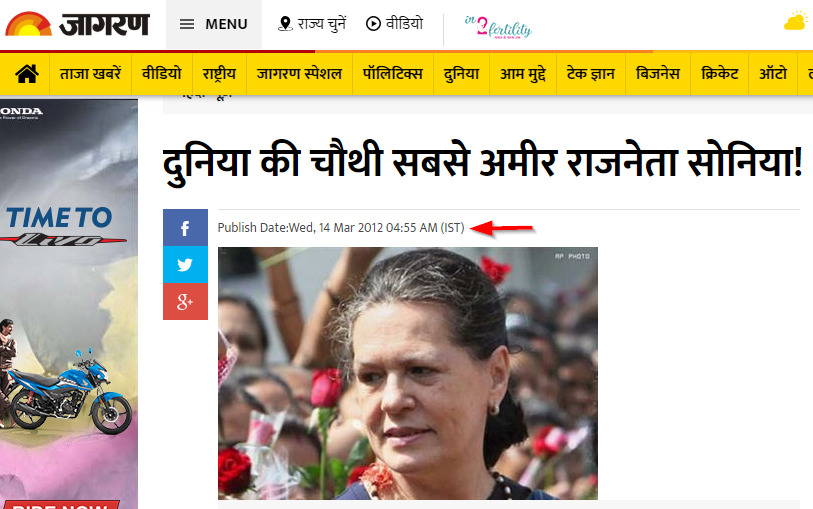The width and height of the screenshot is (813, 509).
Task: Open the बिजनेस section
Action: tap(657, 74)
